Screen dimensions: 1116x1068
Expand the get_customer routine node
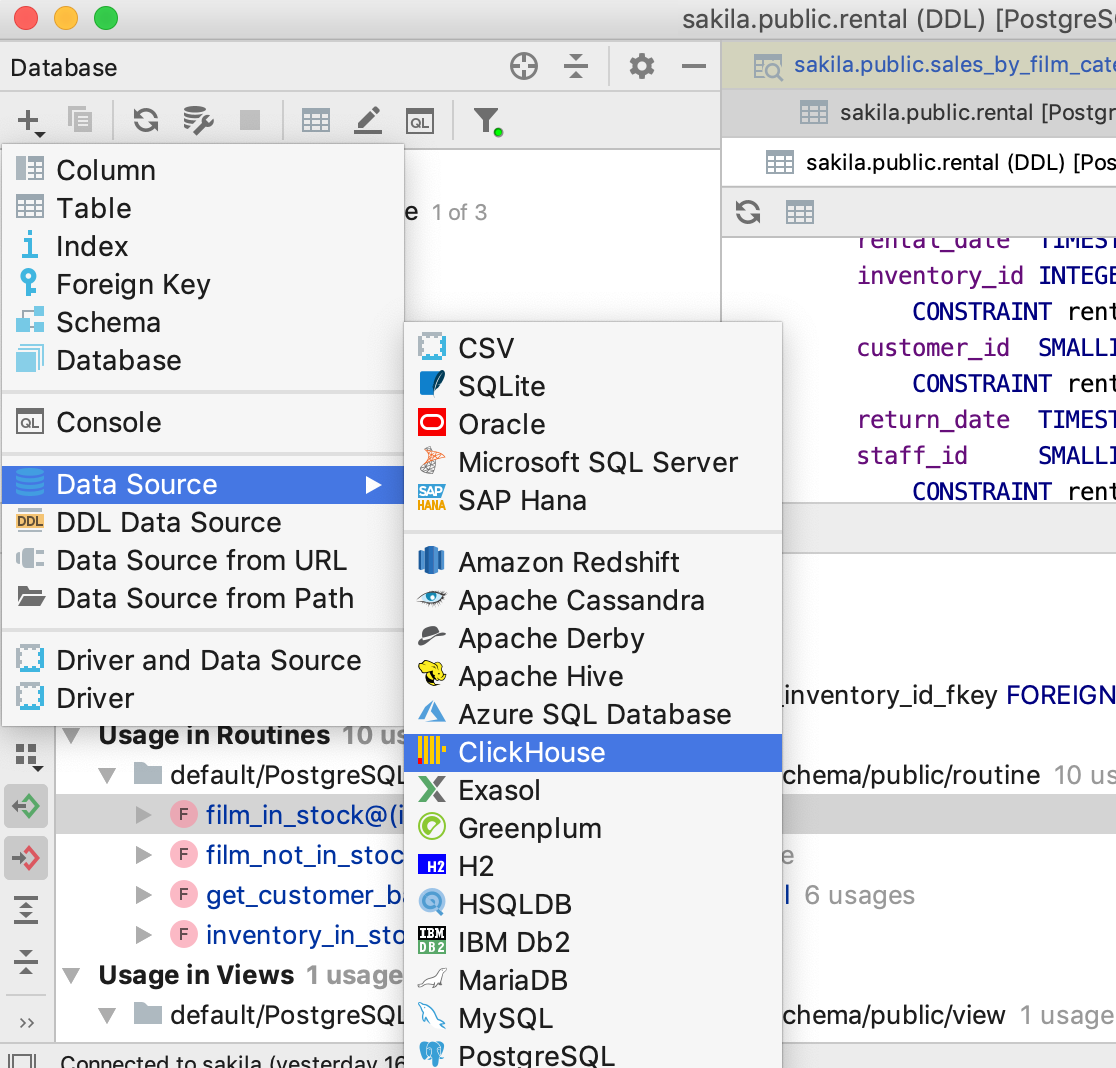[143, 894]
